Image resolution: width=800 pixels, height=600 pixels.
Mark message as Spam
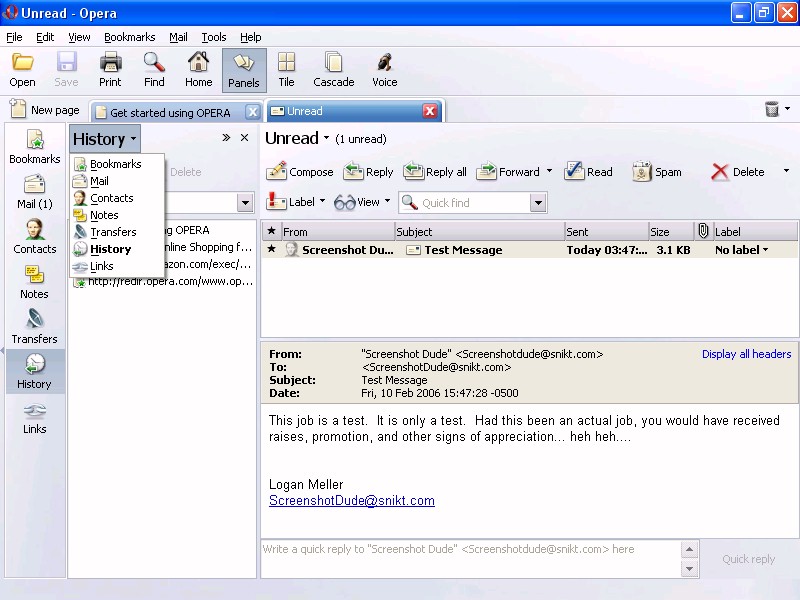pos(642,172)
